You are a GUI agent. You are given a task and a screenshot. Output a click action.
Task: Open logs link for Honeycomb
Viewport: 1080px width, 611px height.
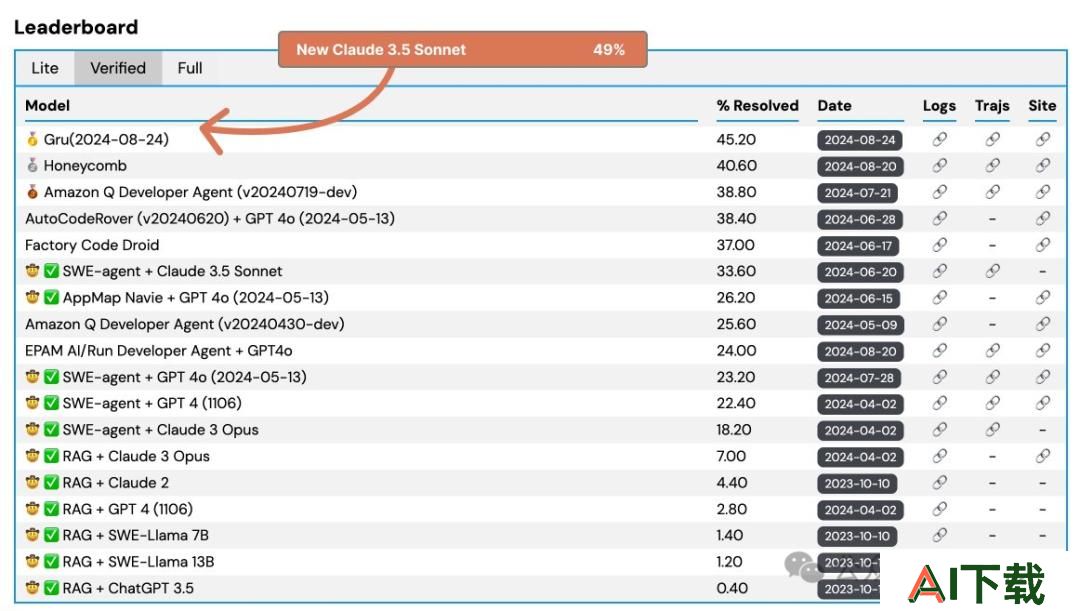[939, 166]
